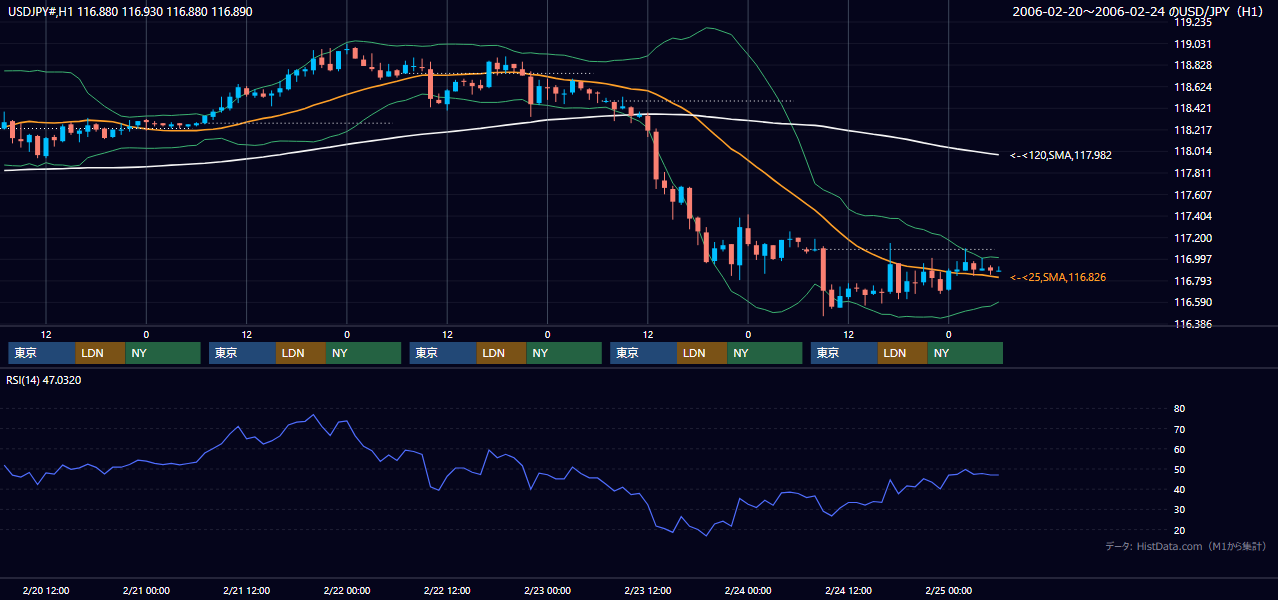Click price axis label 116.997

[1193, 259]
